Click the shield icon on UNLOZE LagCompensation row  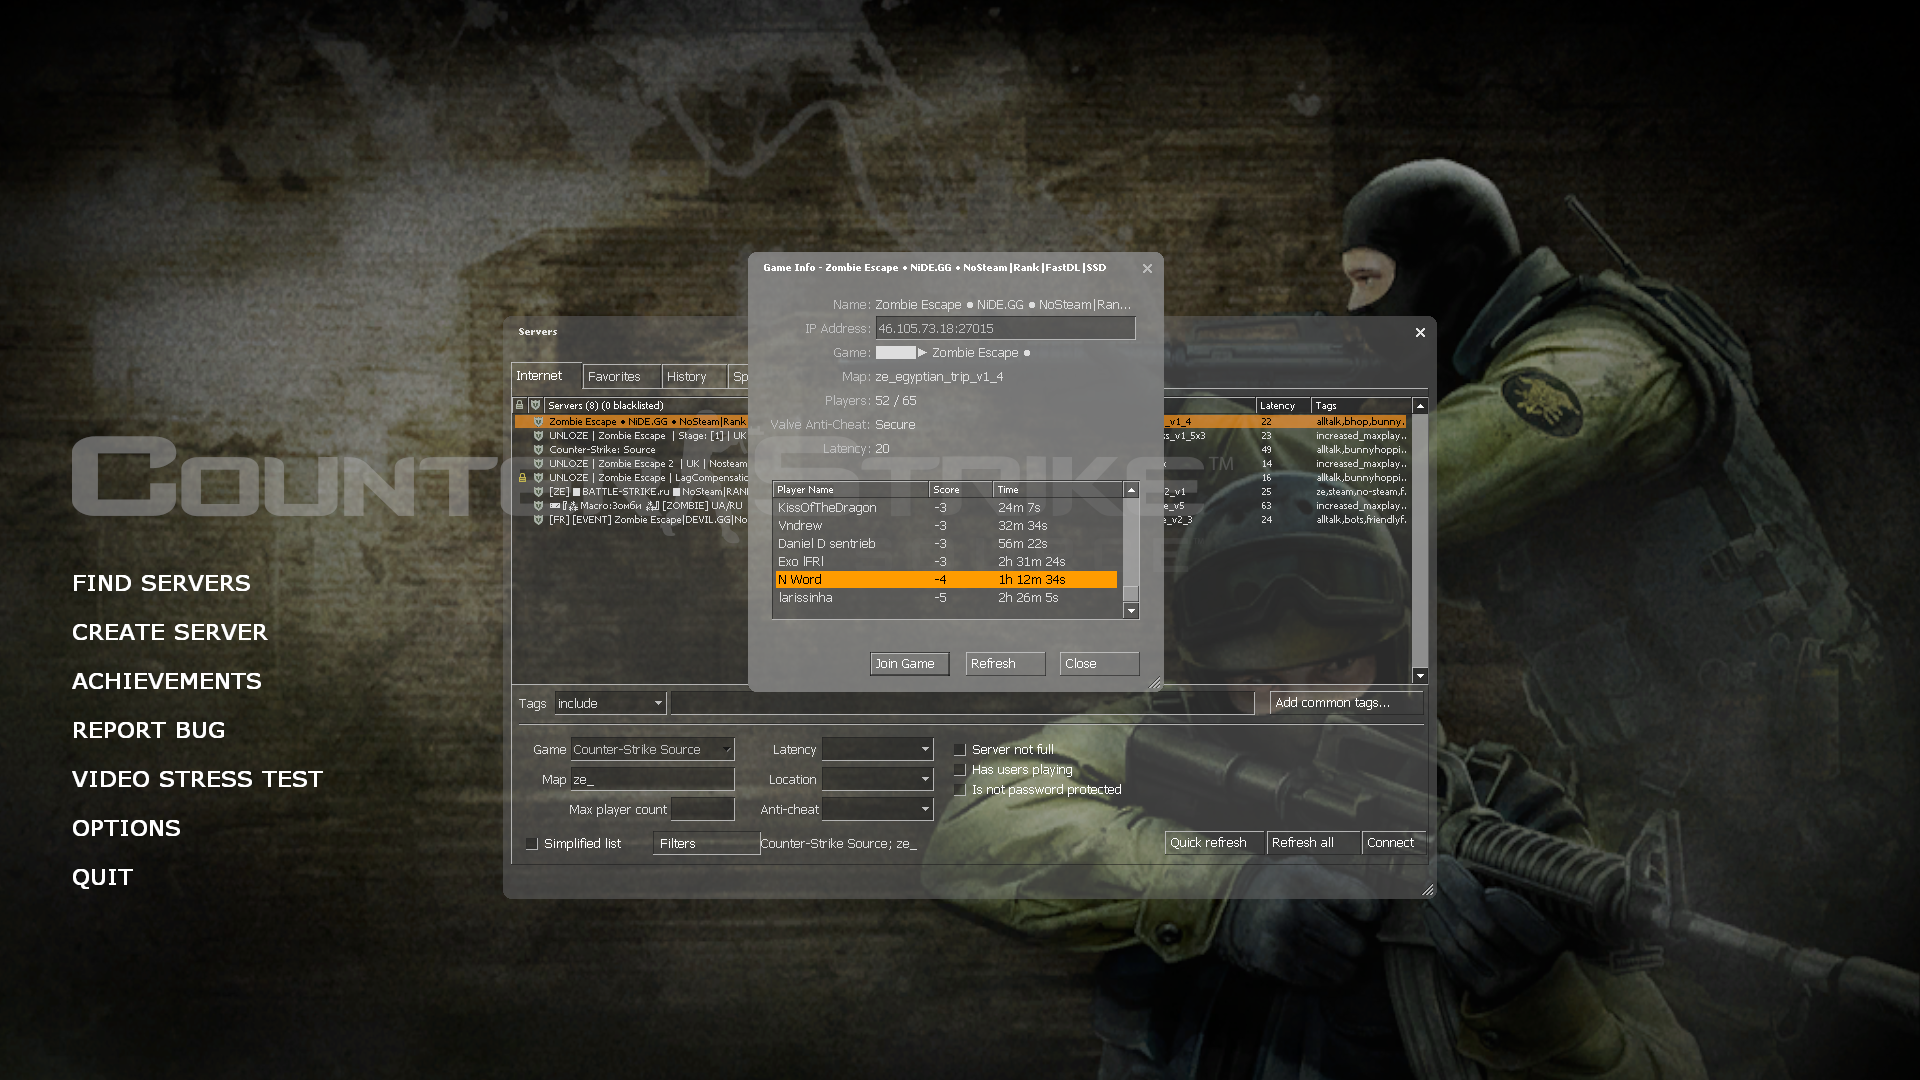[x=539, y=478]
